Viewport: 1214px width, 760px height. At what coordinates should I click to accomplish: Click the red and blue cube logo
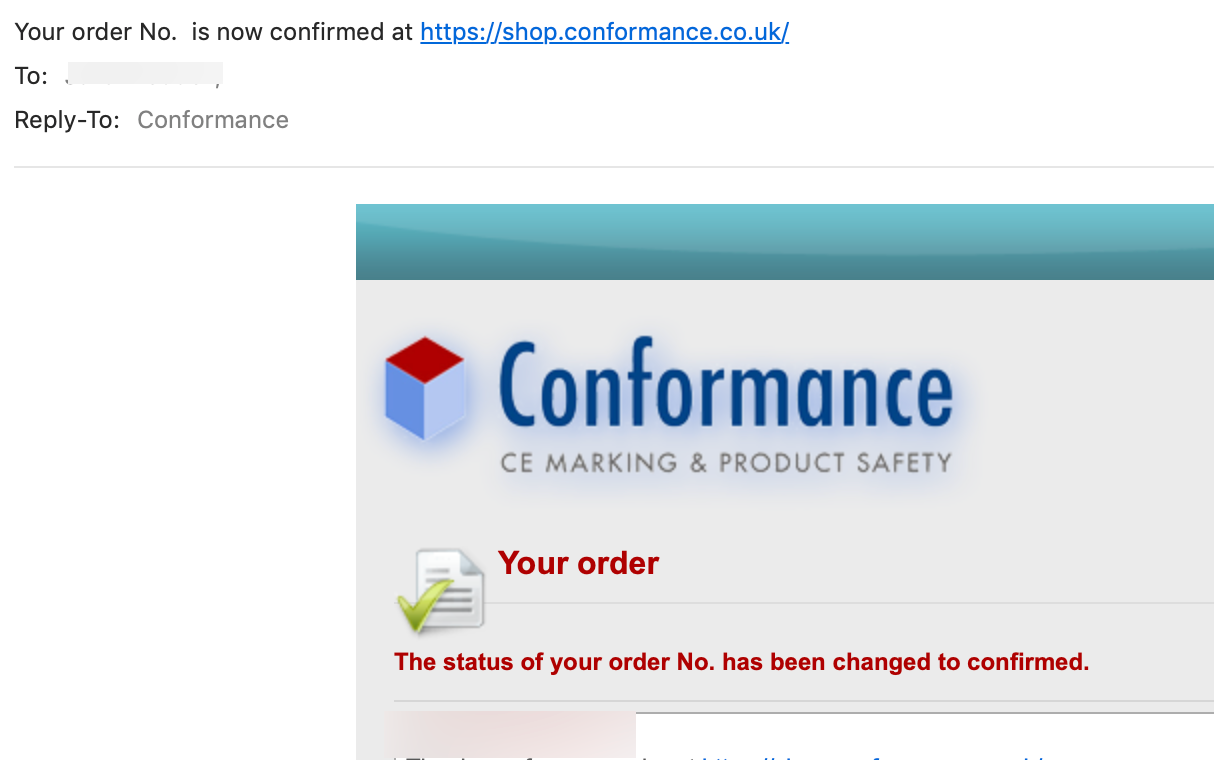pyautogui.click(x=425, y=388)
